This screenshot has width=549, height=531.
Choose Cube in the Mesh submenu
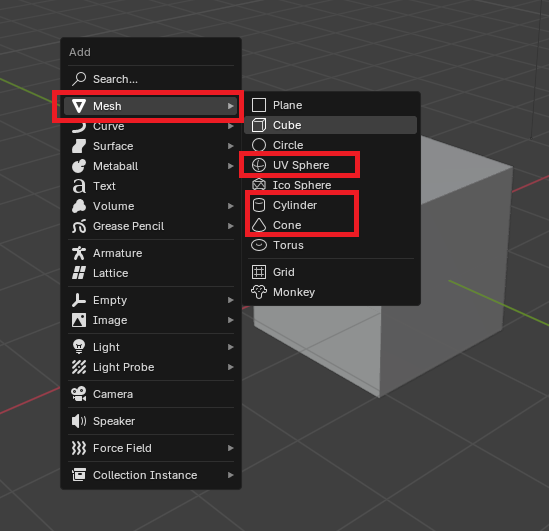pos(331,125)
